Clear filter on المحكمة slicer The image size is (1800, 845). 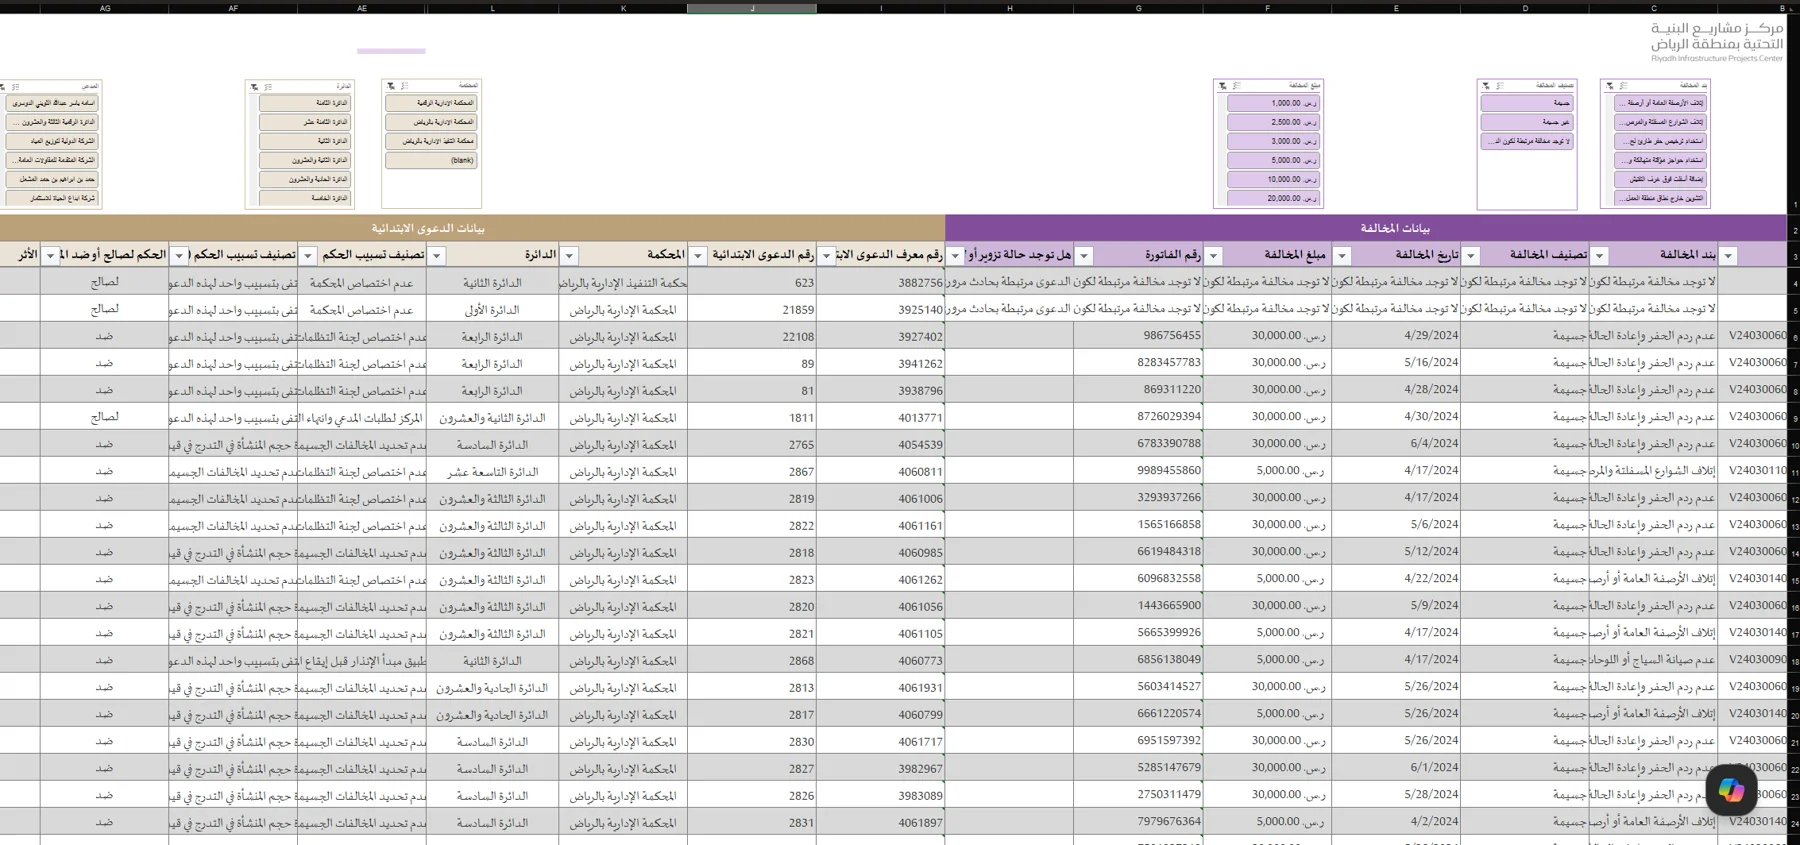[391, 86]
